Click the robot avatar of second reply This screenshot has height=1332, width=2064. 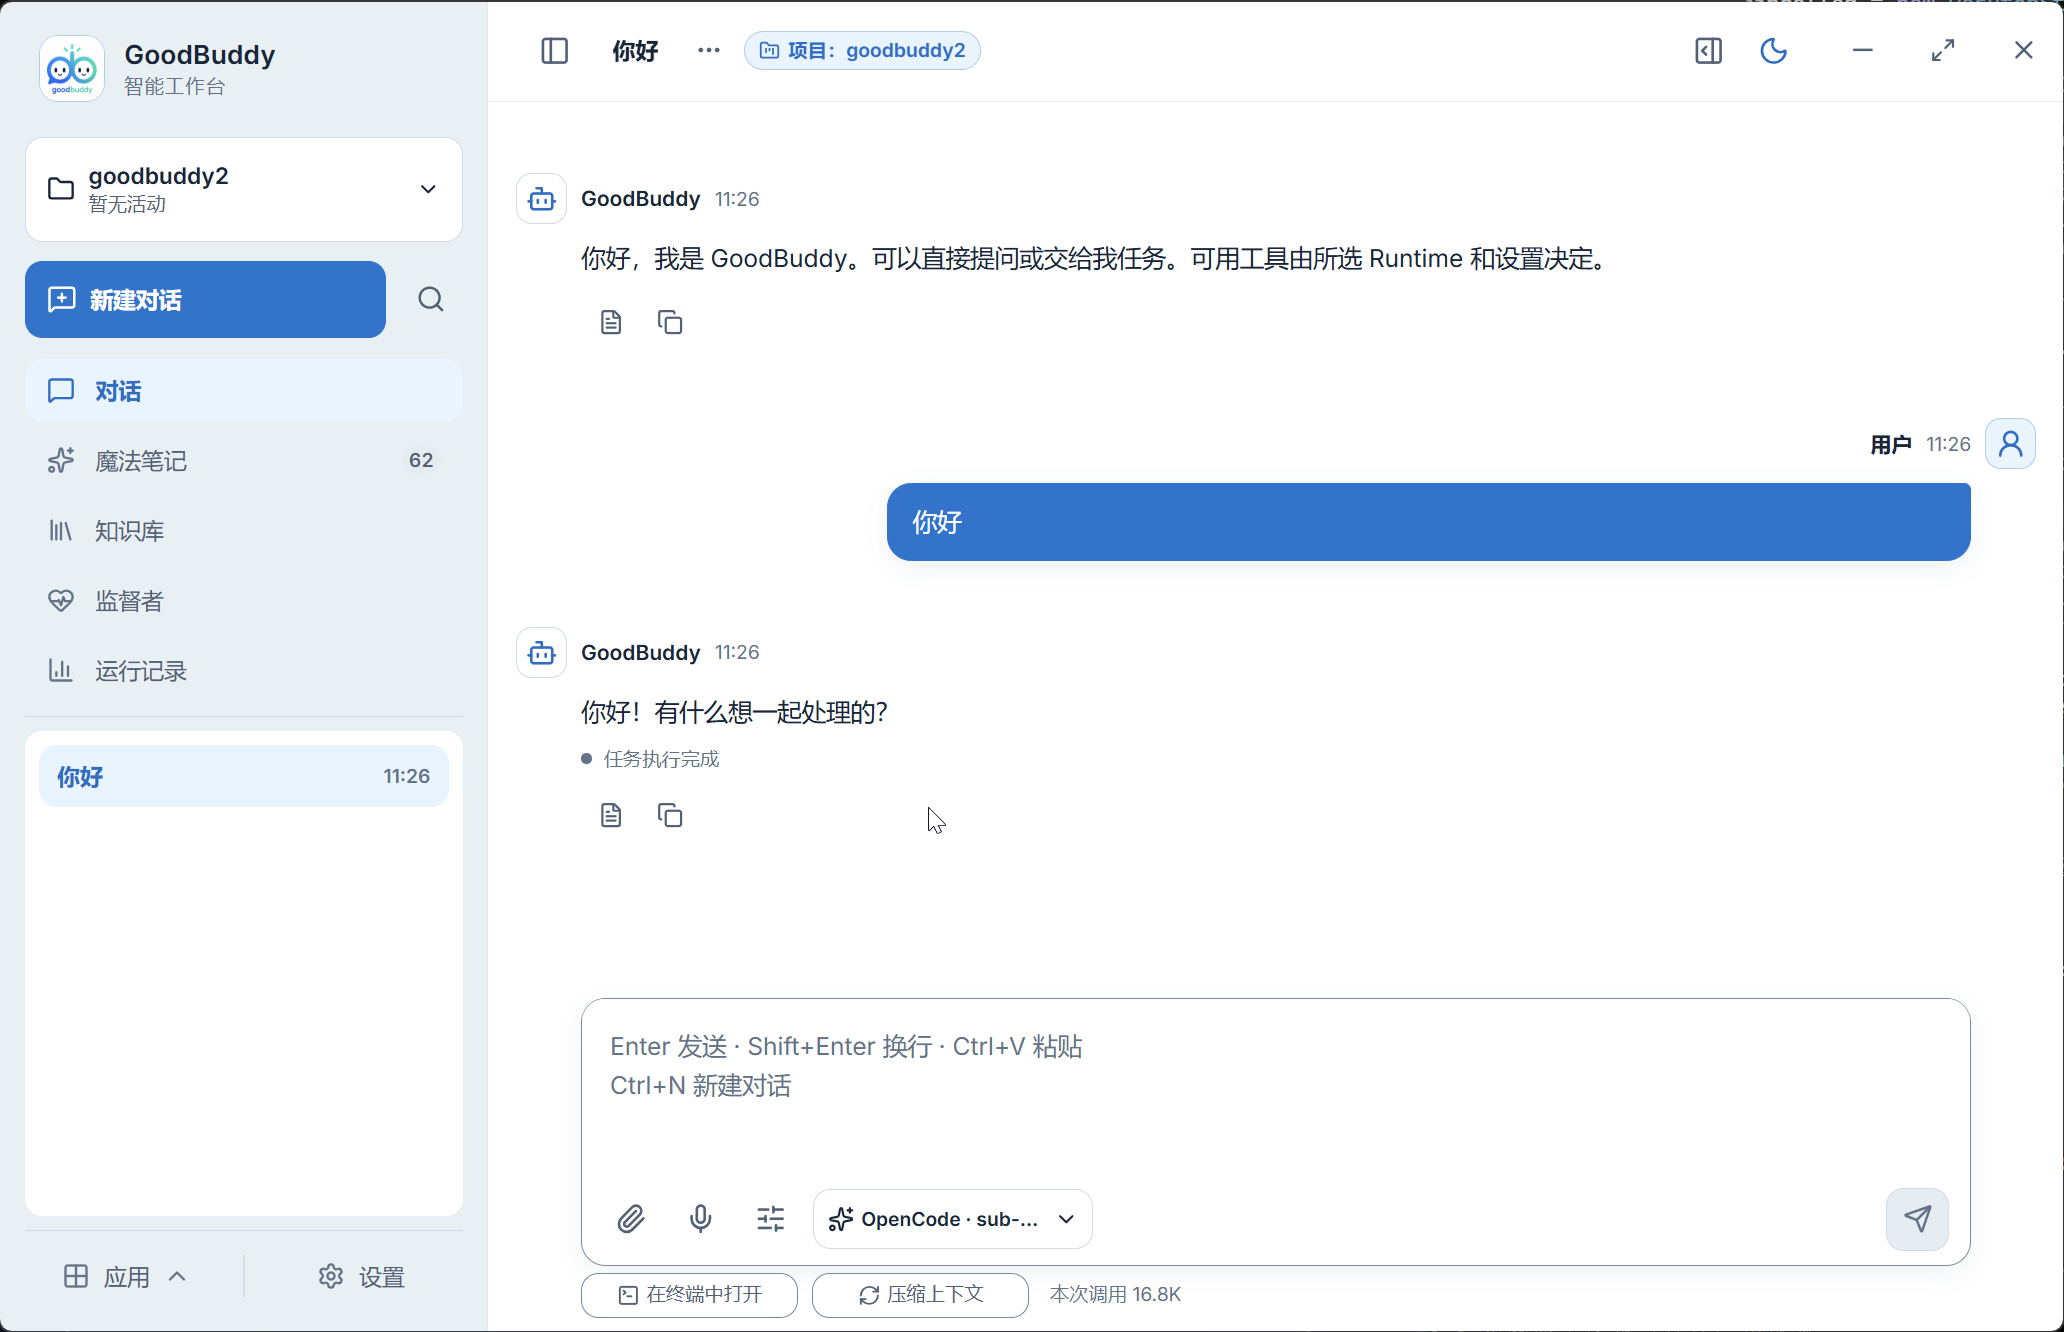pyautogui.click(x=542, y=653)
